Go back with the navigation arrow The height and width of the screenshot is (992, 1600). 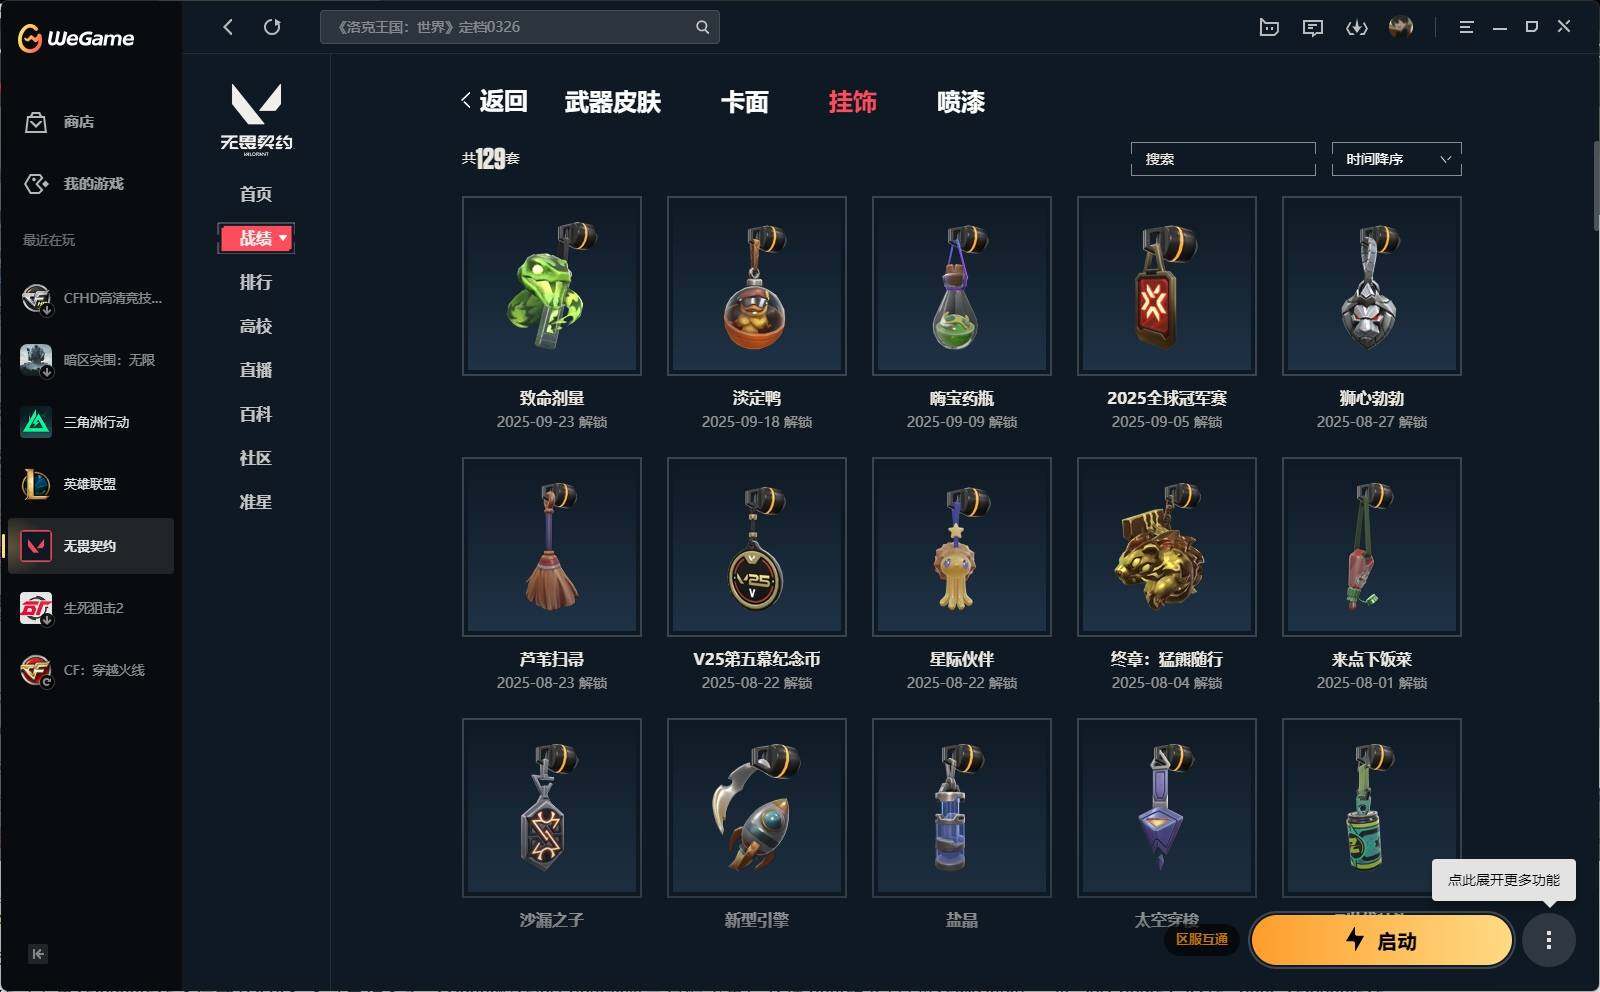click(228, 27)
